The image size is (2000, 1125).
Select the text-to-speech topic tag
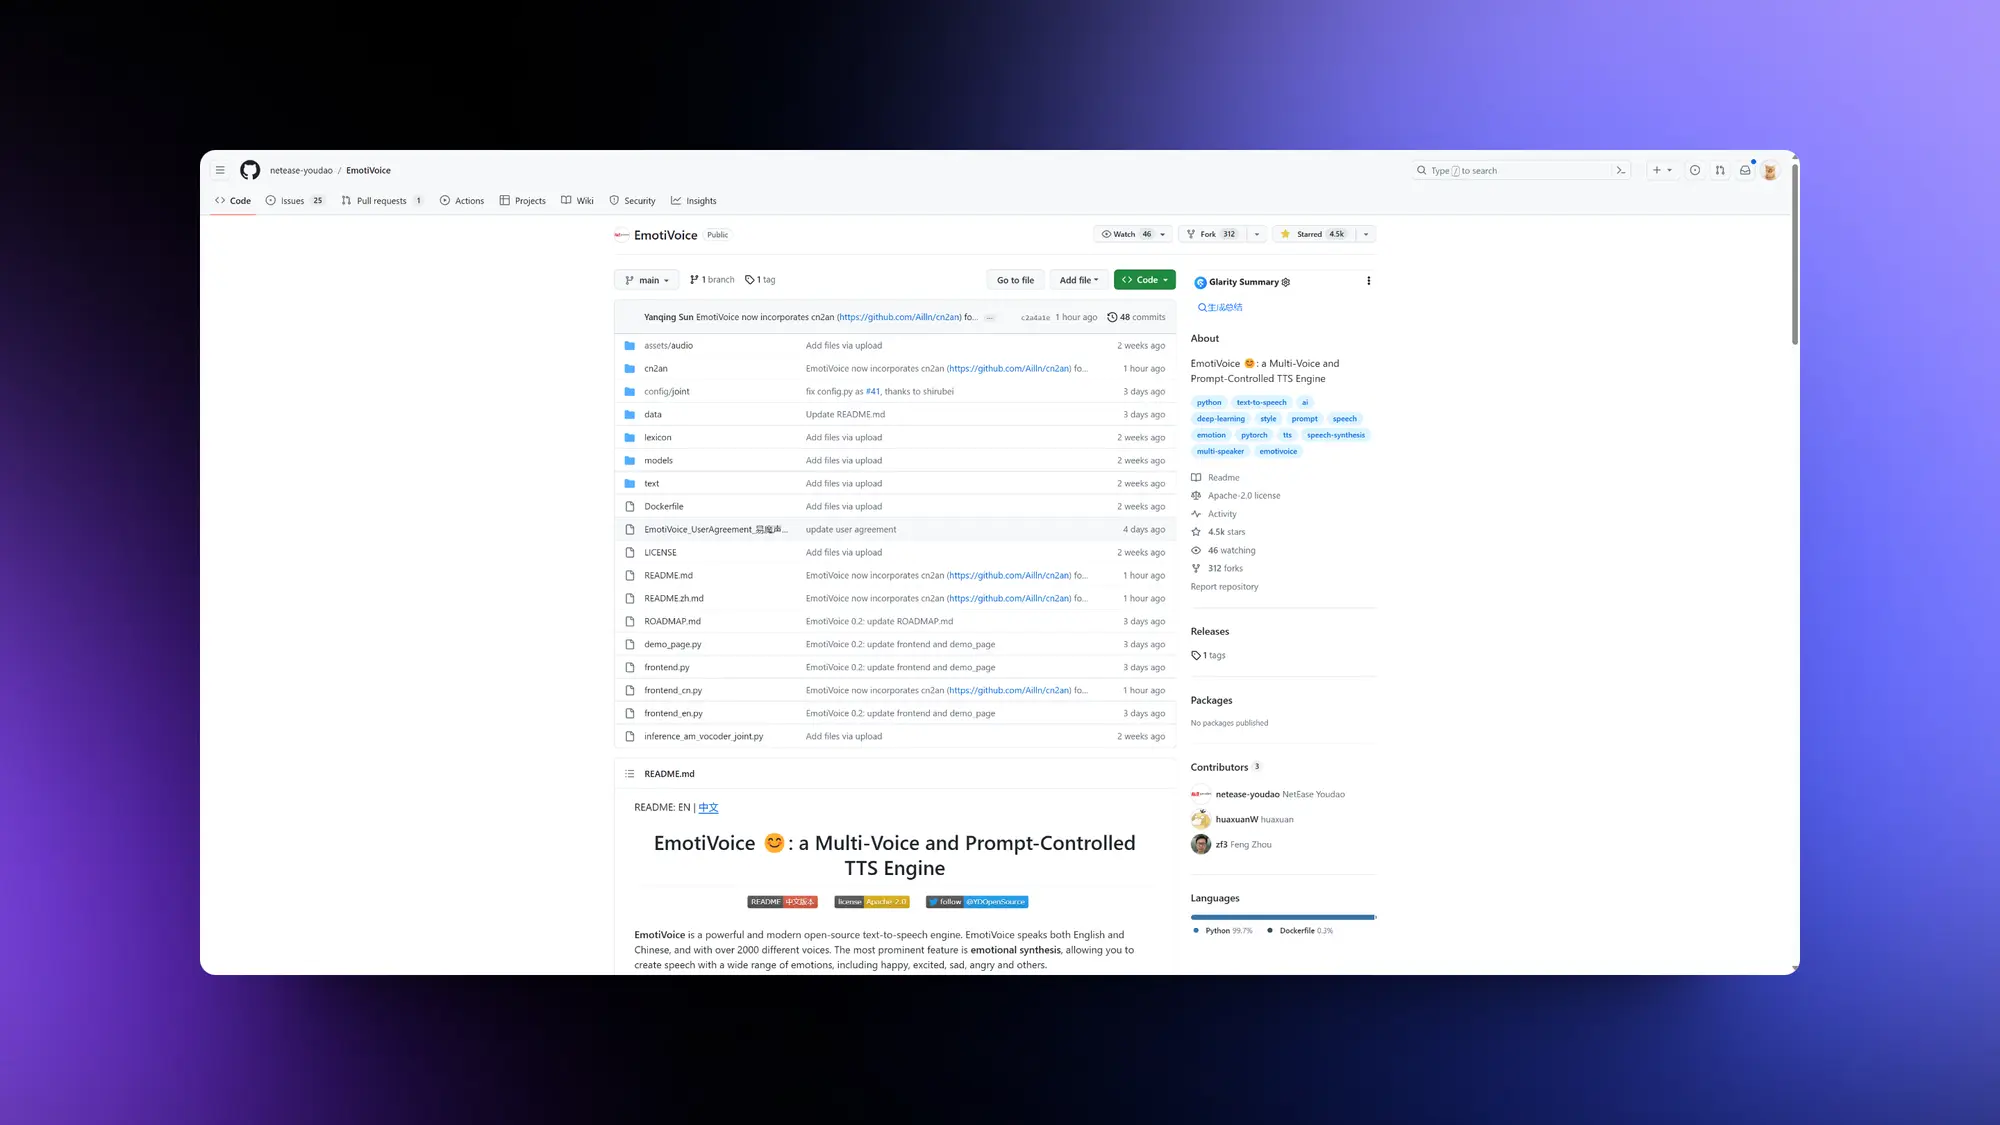(1261, 403)
